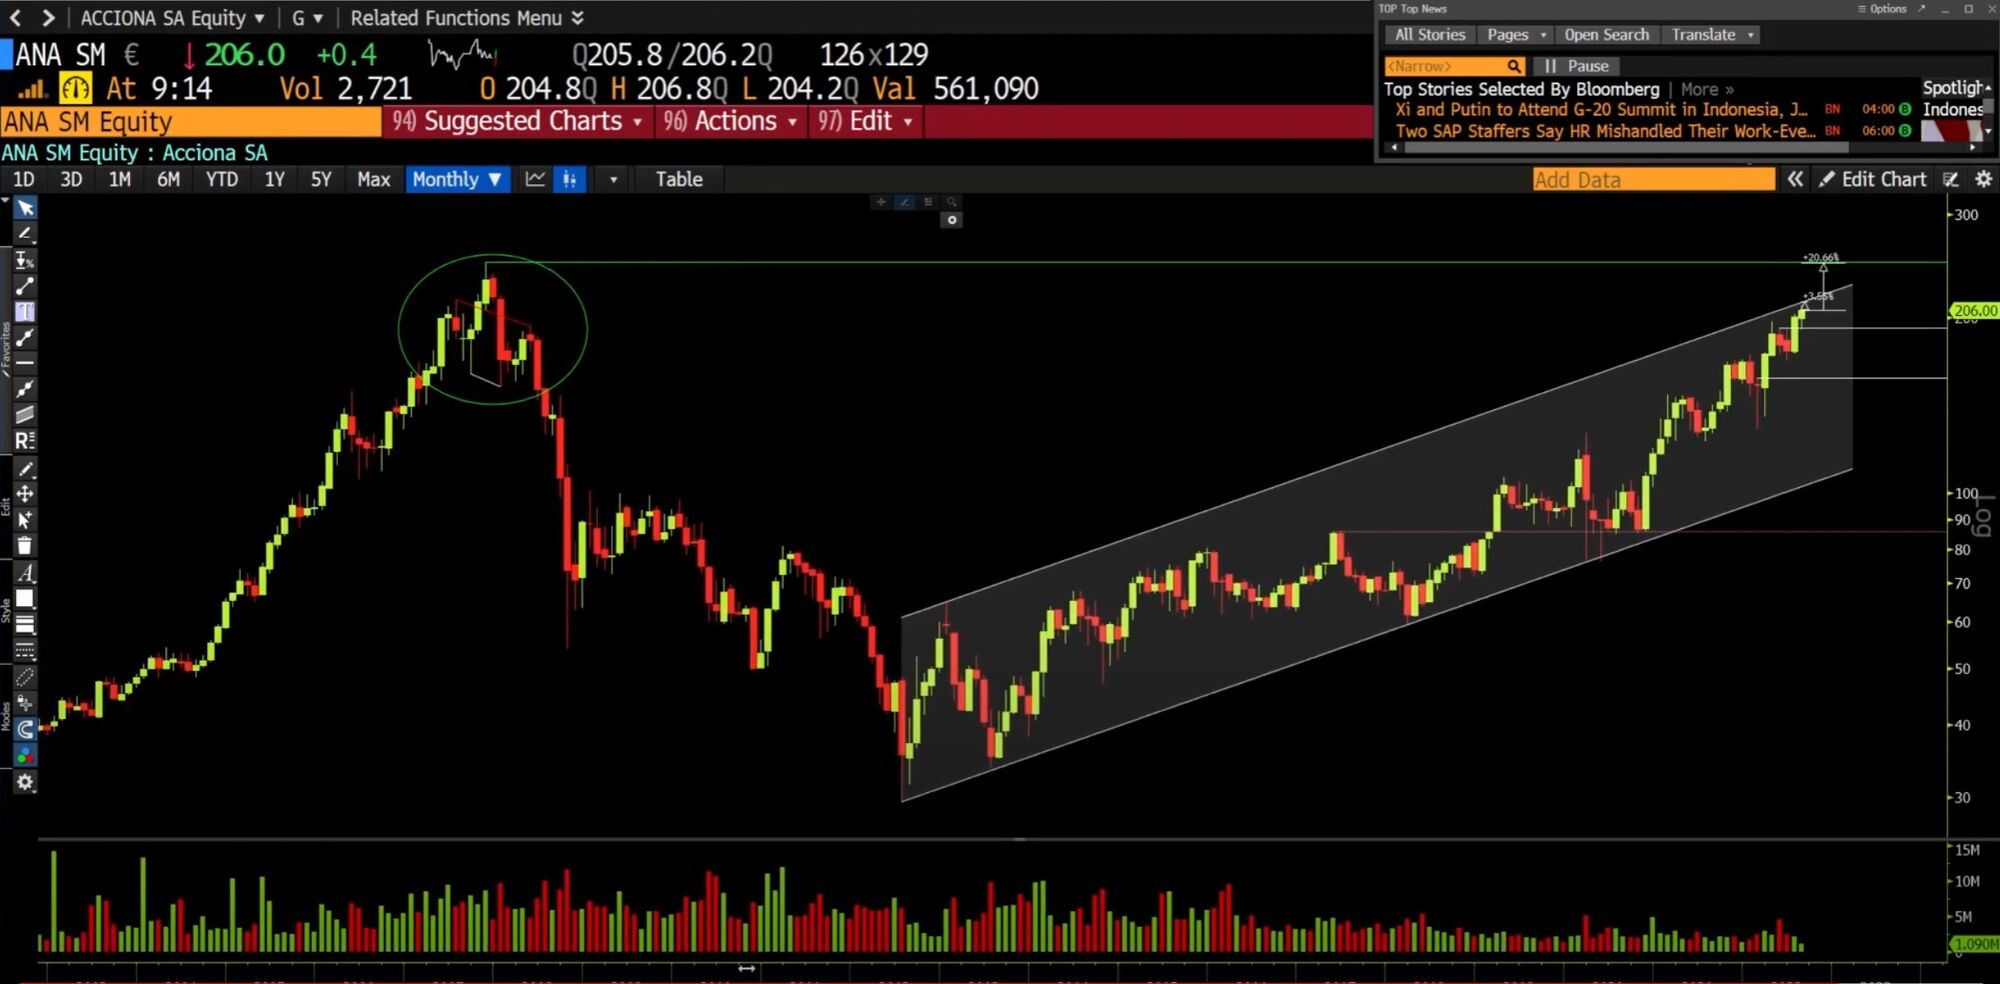Click the Table view button
The image size is (2000, 984).
click(679, 179)
